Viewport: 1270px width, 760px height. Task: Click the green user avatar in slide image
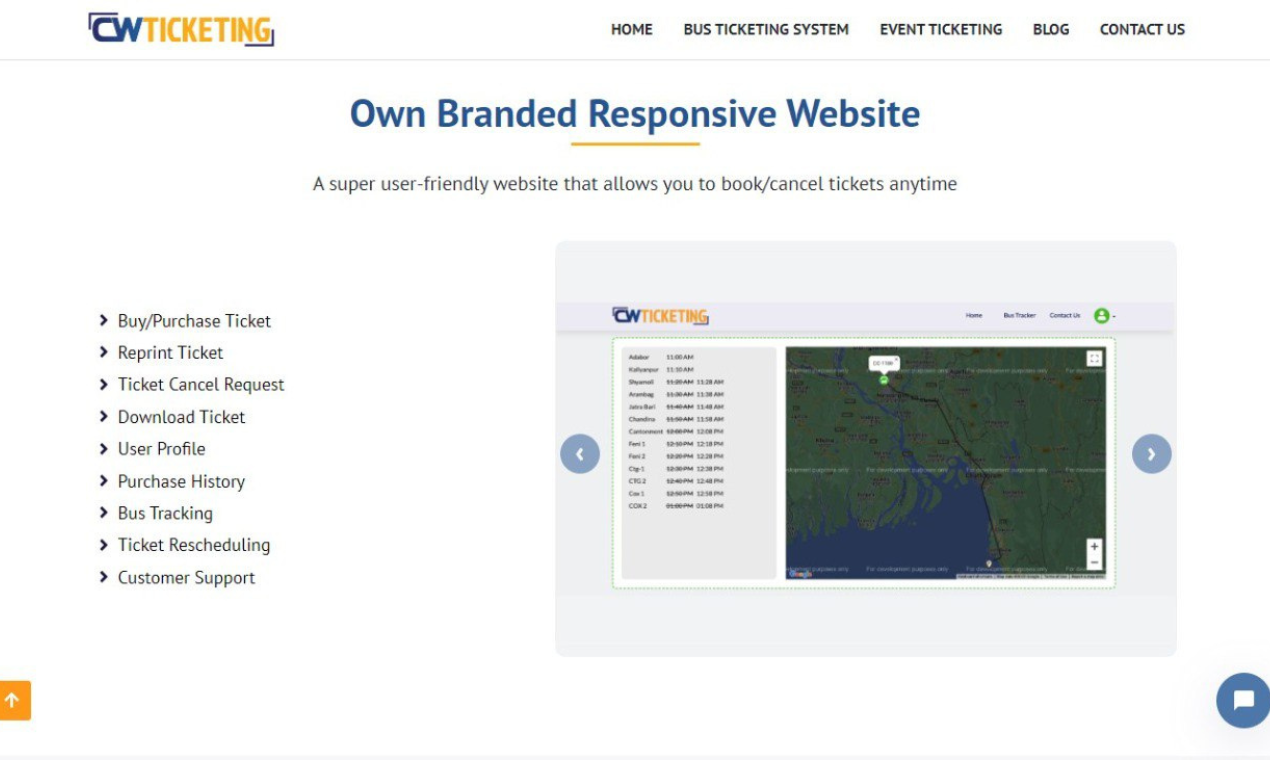tap(1101, 315)
